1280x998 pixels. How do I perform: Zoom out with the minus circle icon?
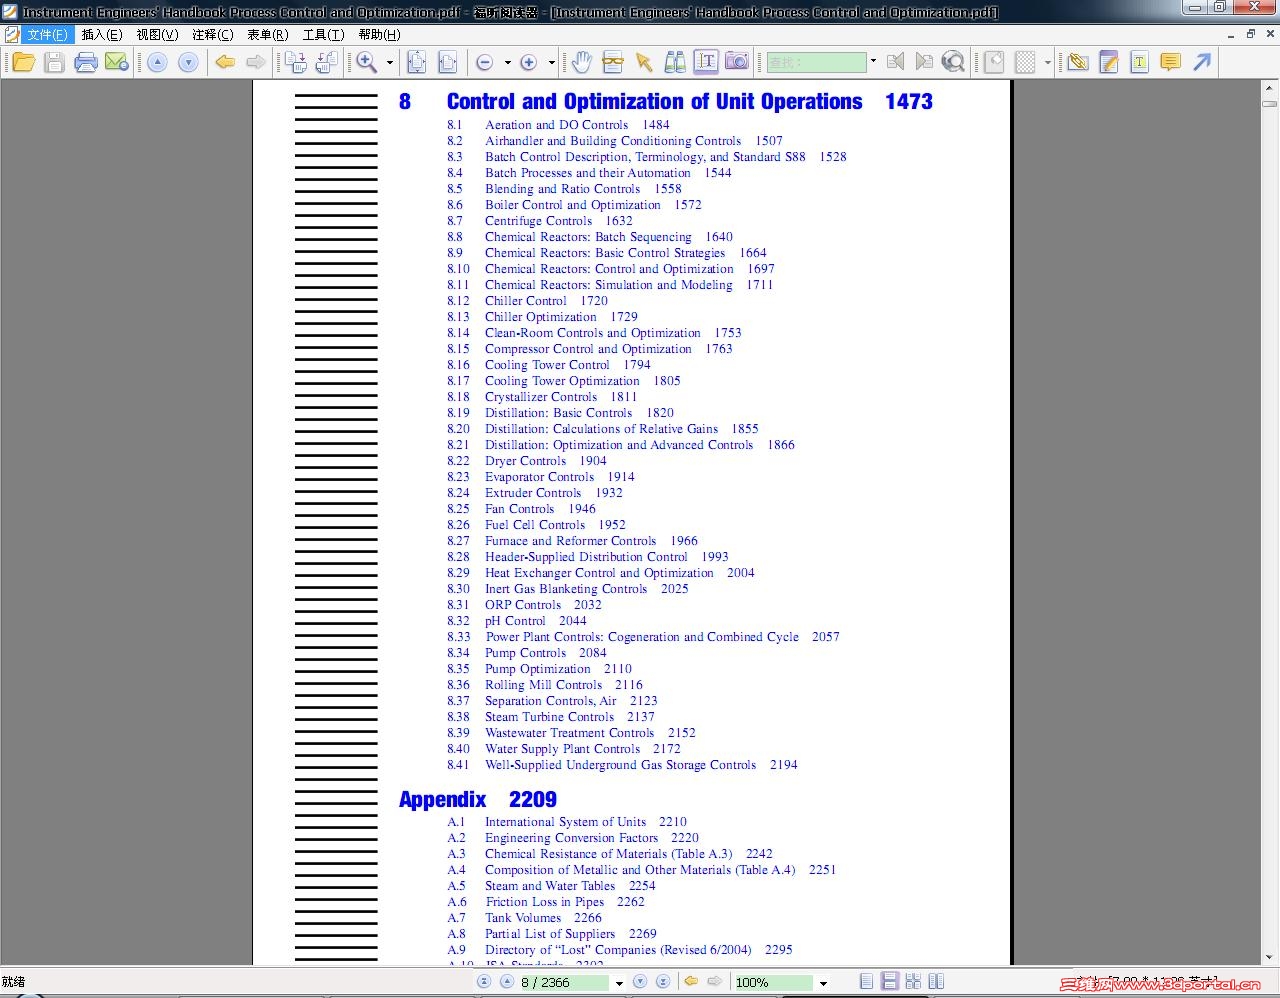coord(485,62)
